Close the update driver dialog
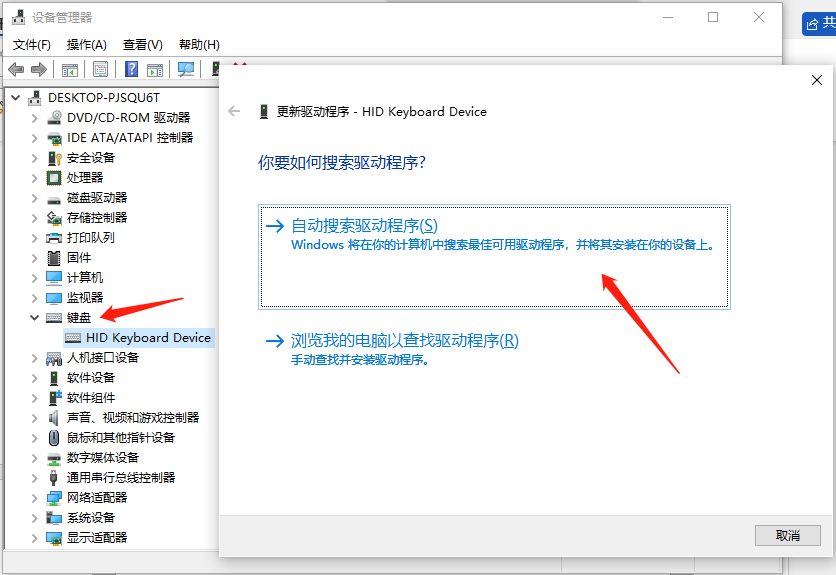This screenshot has width=836, height=575. [816, 81]
